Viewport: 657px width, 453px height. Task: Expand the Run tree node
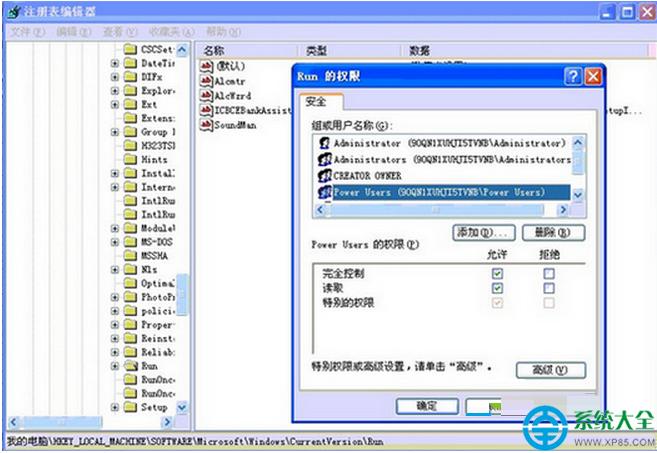(x=115, y=366)
